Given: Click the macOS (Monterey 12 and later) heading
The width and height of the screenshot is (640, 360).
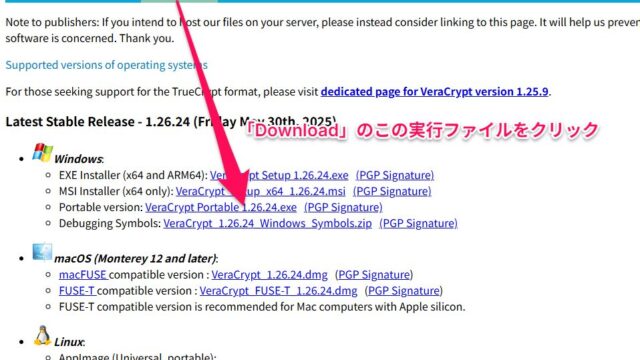Looking at the screenshot, I should click(136, 258).
